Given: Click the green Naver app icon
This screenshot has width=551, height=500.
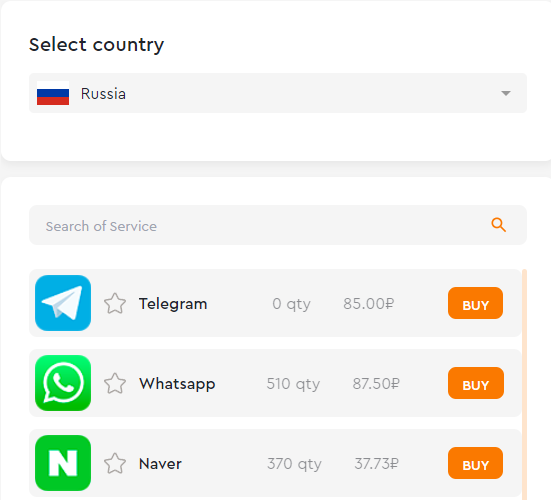Looking at the screenshot, I should [63, 463].
